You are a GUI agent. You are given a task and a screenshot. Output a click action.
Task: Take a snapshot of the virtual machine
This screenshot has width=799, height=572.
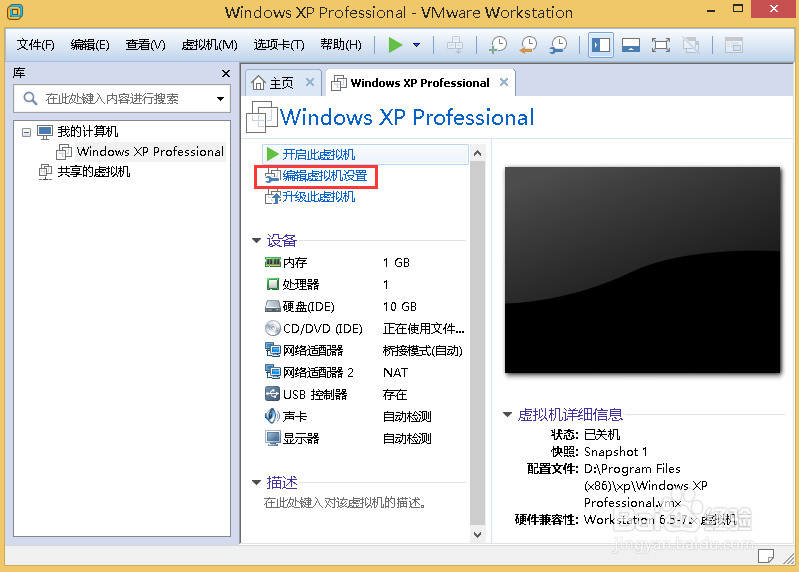(x=498, y=45)
